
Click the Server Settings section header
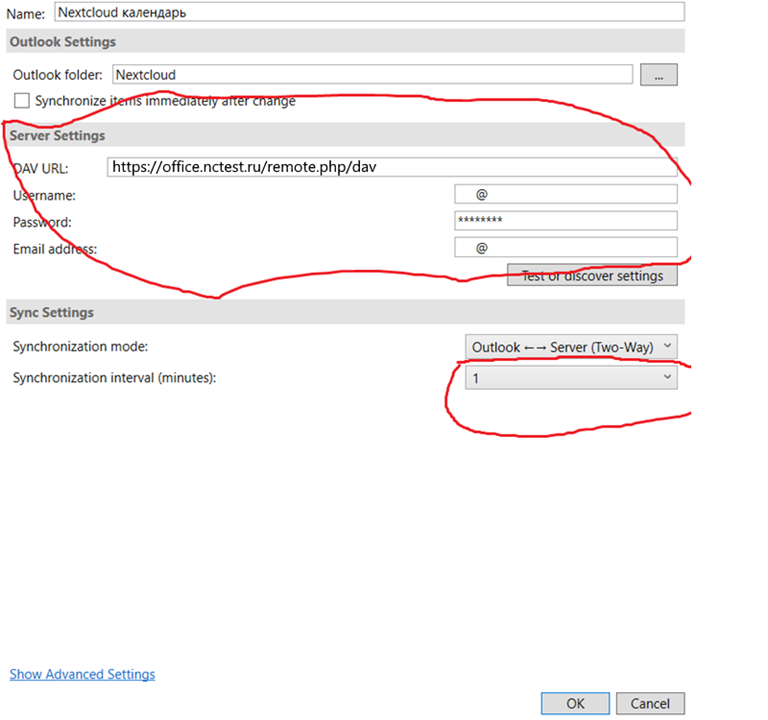(x=57, y=135)
